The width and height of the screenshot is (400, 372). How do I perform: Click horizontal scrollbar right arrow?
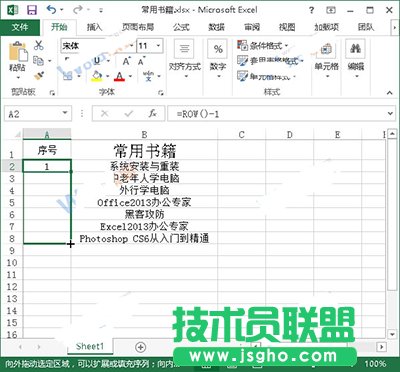coord(382,347)
